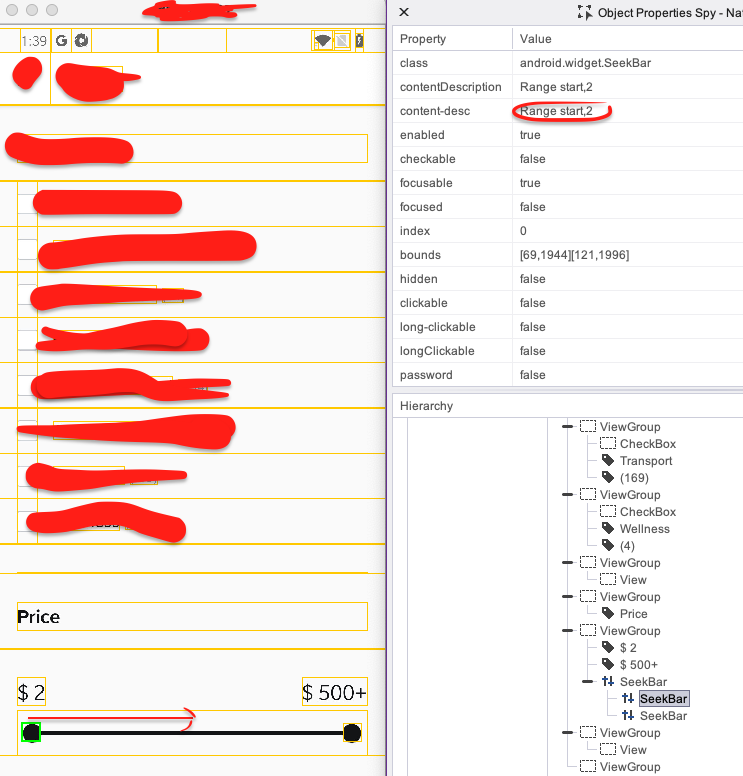The width and height of the screenshot is (743, 776).
Task: Click the left range start slider thumb
Action: point(31,732)
